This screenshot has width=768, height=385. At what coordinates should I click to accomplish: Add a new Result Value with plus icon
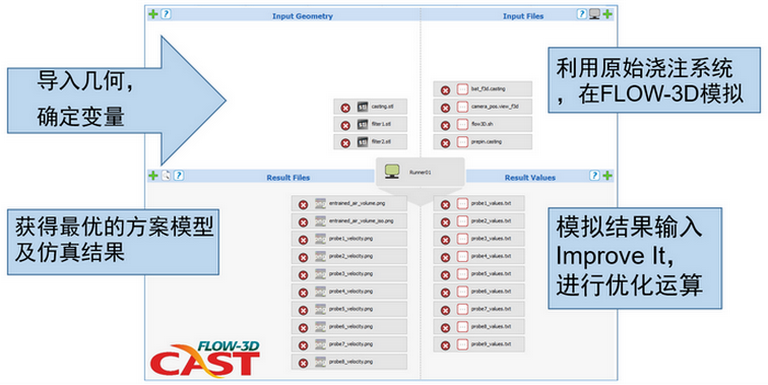[x=607, y=175]
